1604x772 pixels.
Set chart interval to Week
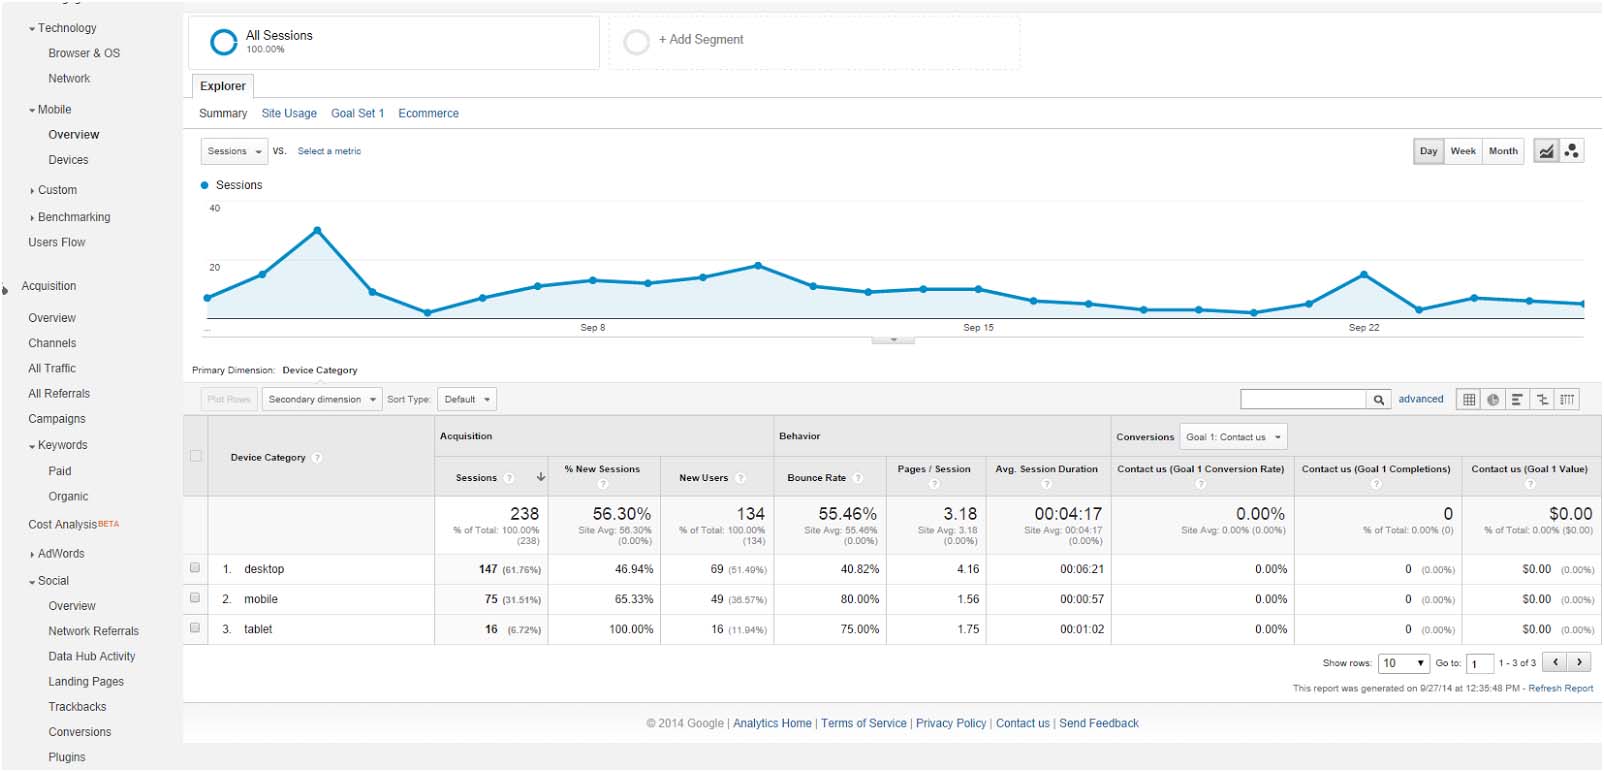(1462, 151)
